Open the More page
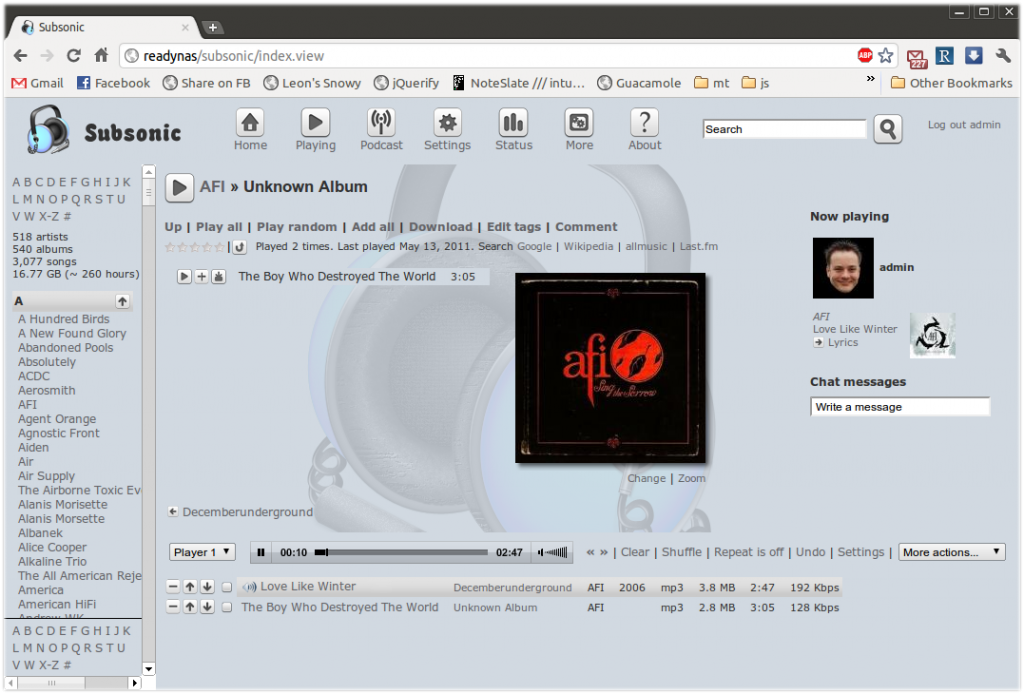Image resolution: width=1024 pixels, height=694 pixels. pos(579,130)
